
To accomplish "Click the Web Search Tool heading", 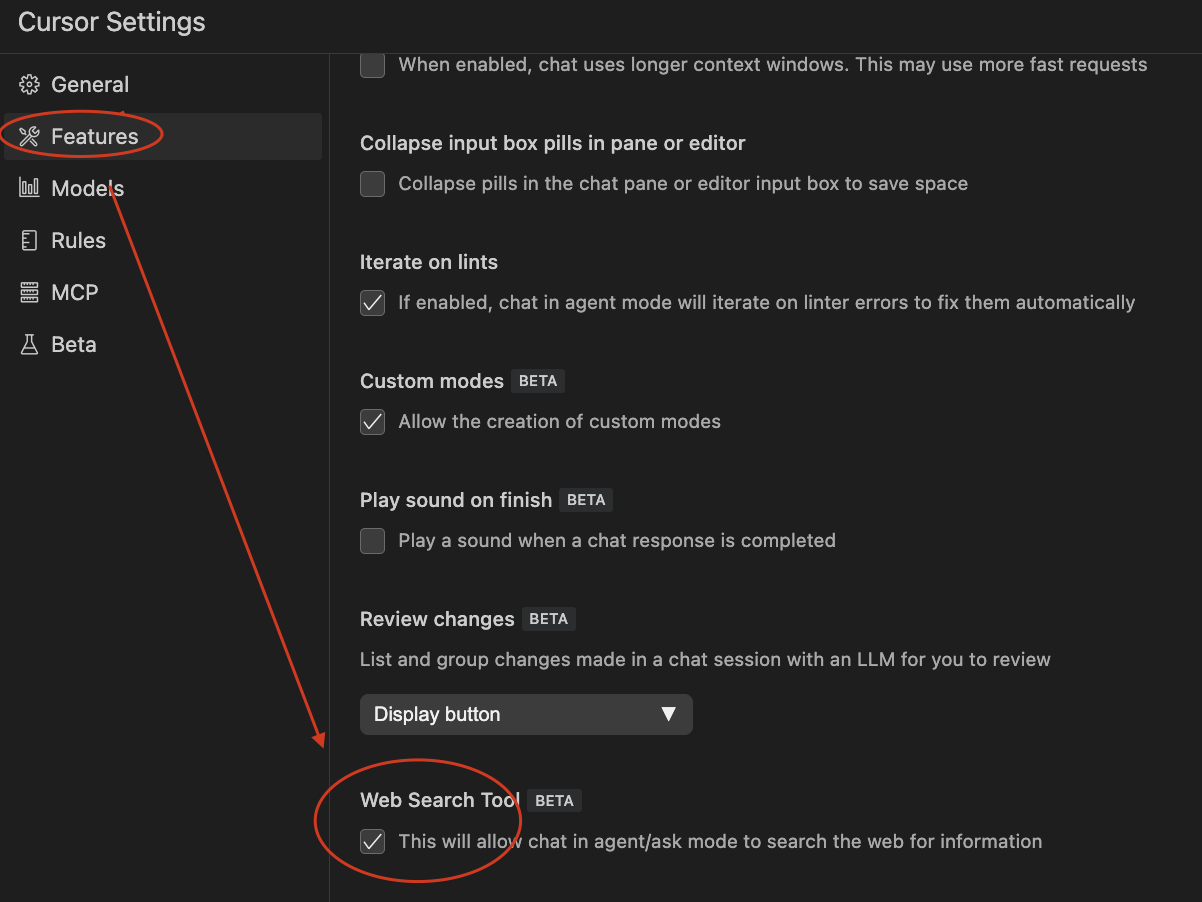I will (439, 800).
